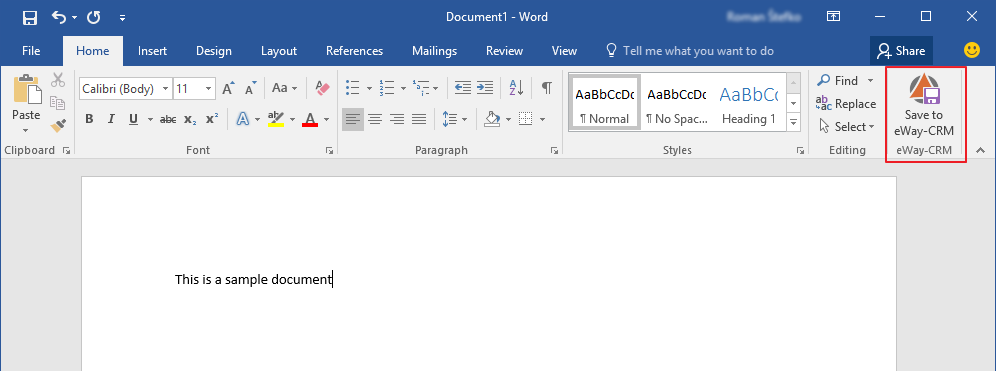This screenshot has width=996, height=371.
Task: Click the Shading paint bucket icon
Action: click(x=492, y=119)
